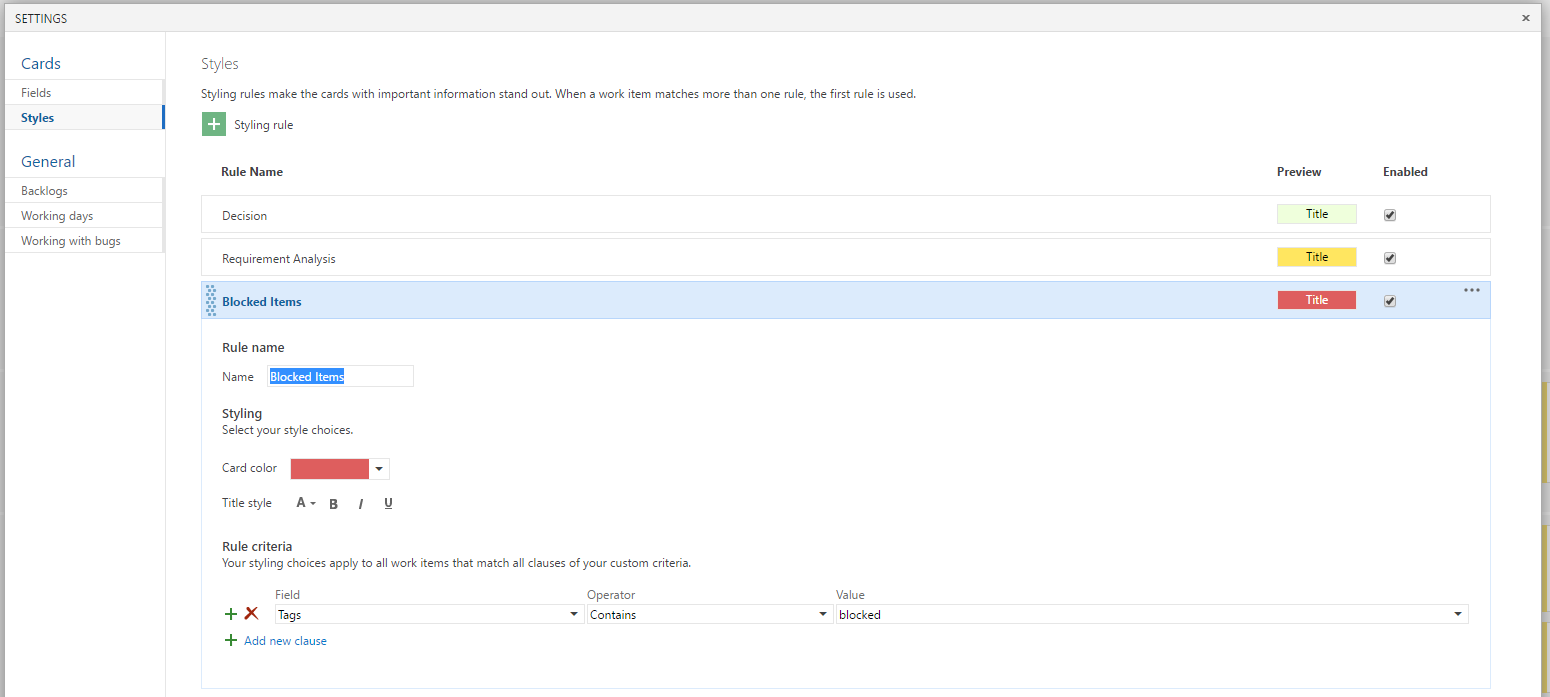Open the font color picker icon

[304, 503]
